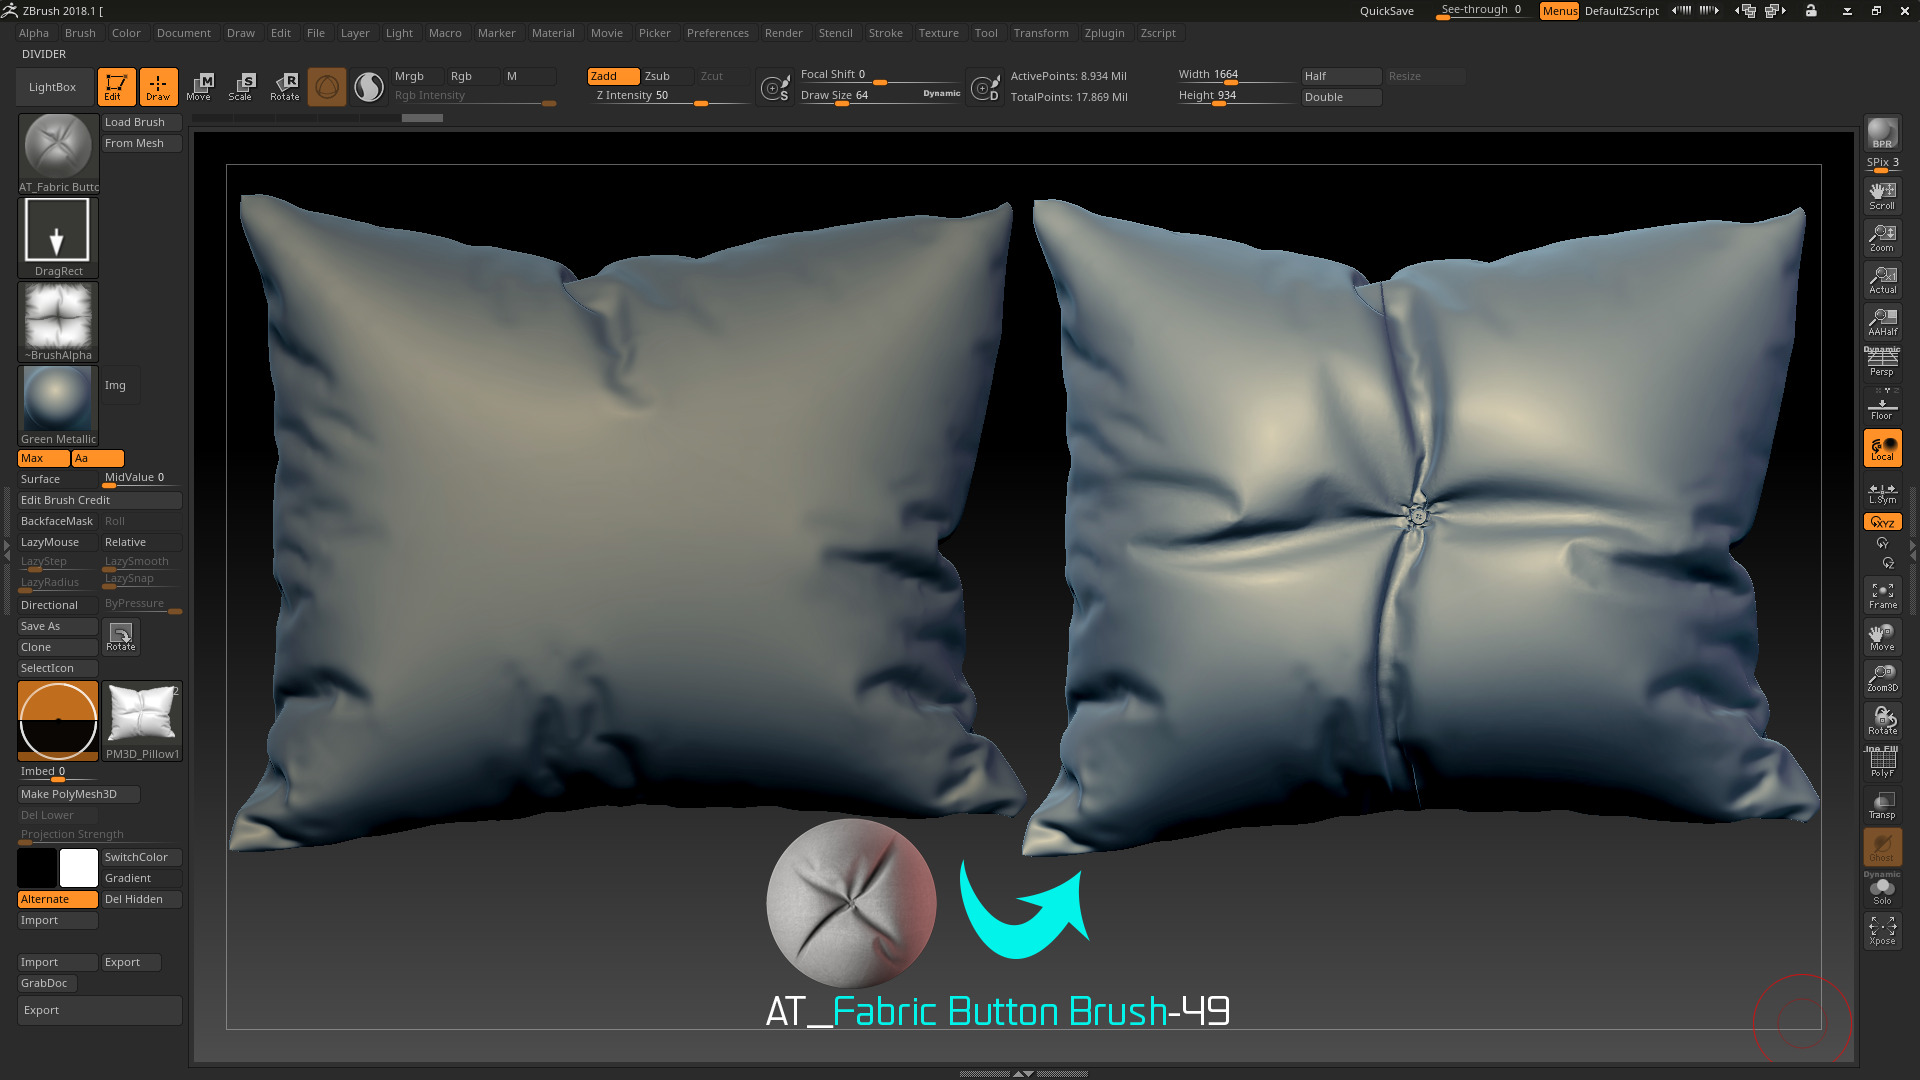1920x1080 pixels.
Task: Open the Green Metallic material selector
Action: coord(58,406)
